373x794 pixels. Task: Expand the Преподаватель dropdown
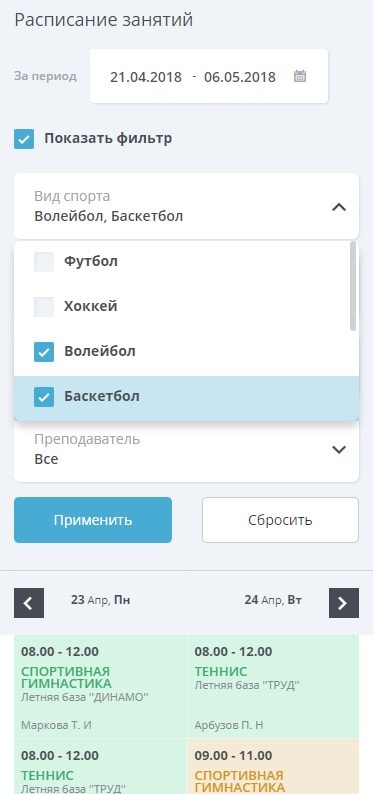(186, 449)
